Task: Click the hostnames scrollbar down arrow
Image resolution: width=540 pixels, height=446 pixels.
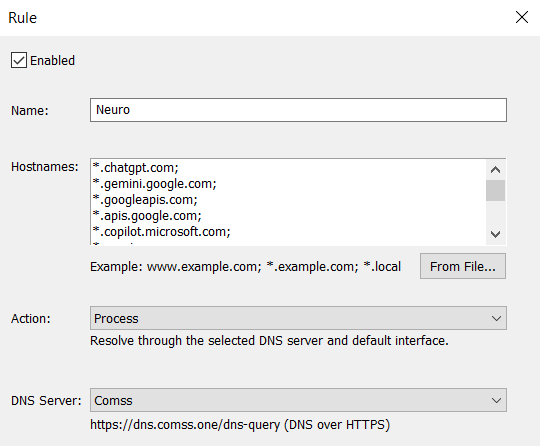Action: click(496, 235)
